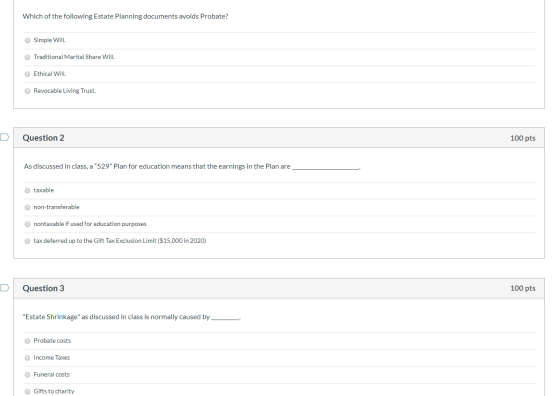
Task: Click the Estate Shrinkage question text
Action: tap(131, 317)
